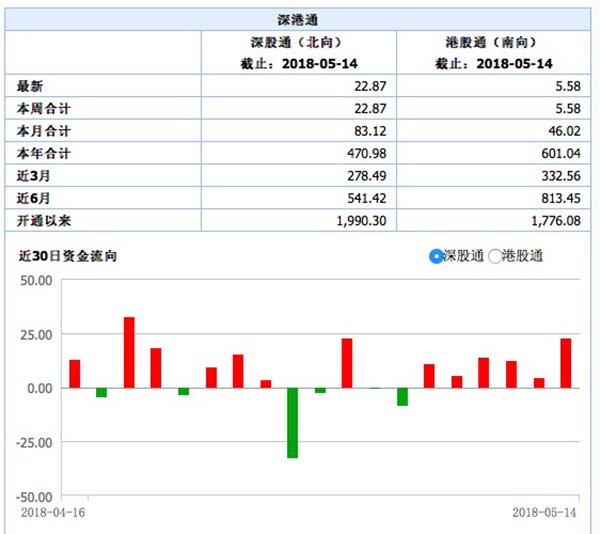
Task: Click the value 813.45 in 近6月 row
Action: (x=561, y=198)
